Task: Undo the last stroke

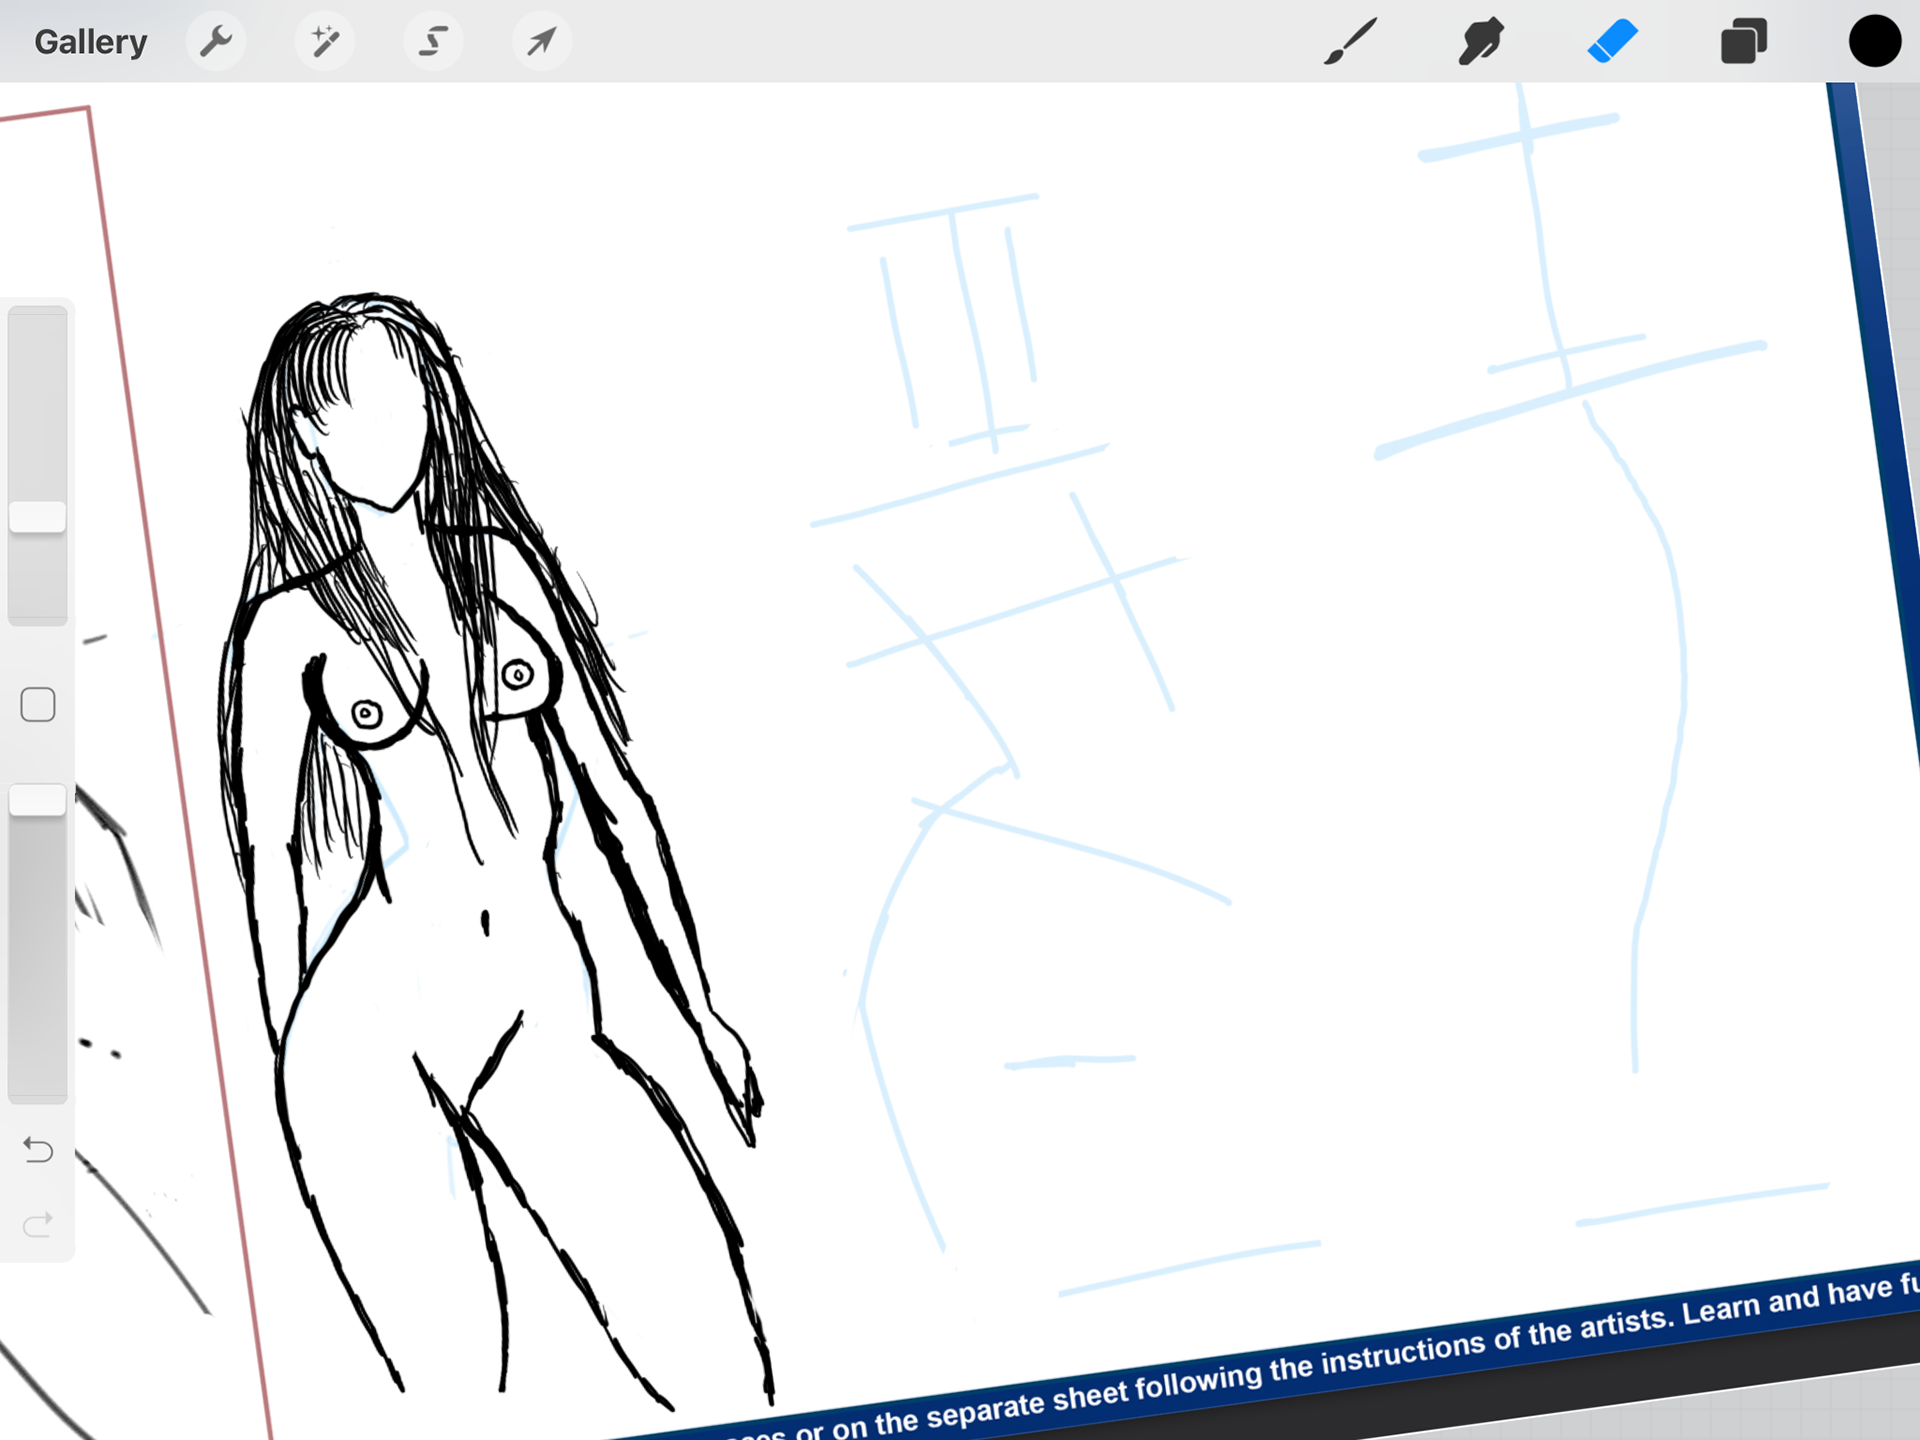Action: click(38, 1150)
